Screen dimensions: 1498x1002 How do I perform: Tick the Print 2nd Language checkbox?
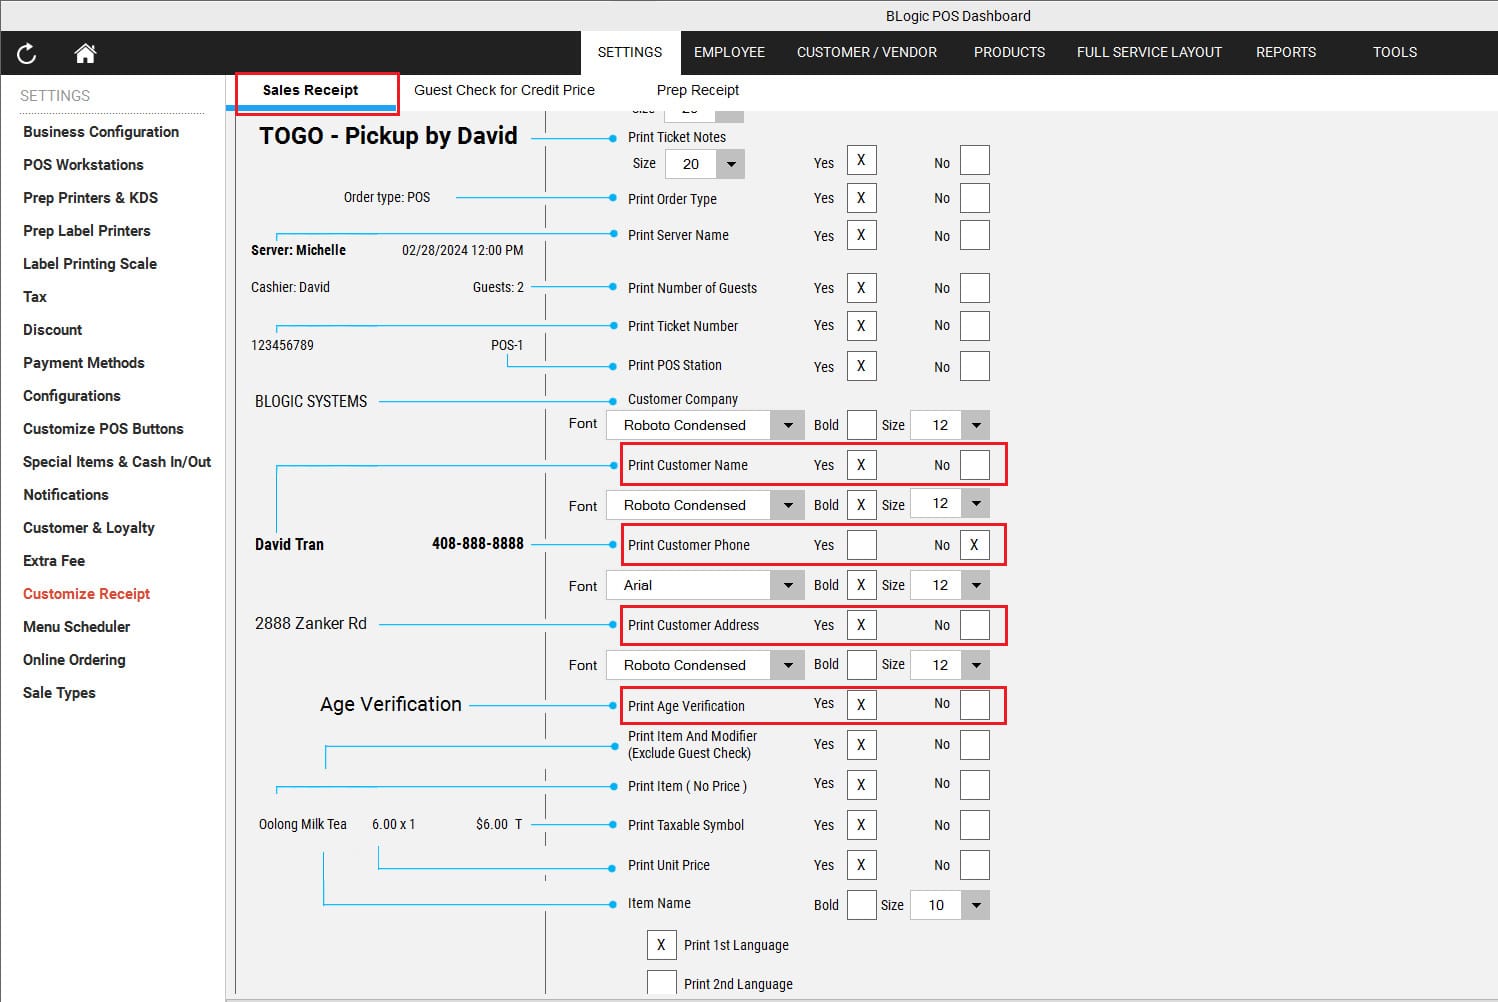(x=661, y=984)
